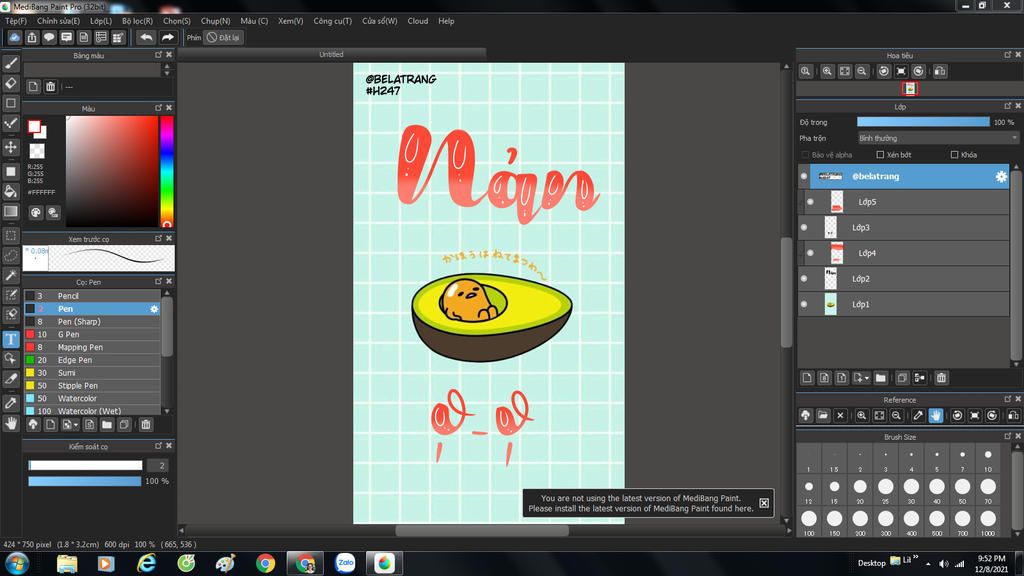Viewport: 1024px width, 576px height.
Task: Delete brush with trash icon in brush panel
Action: pyautogui.click(x=146, y=424)
